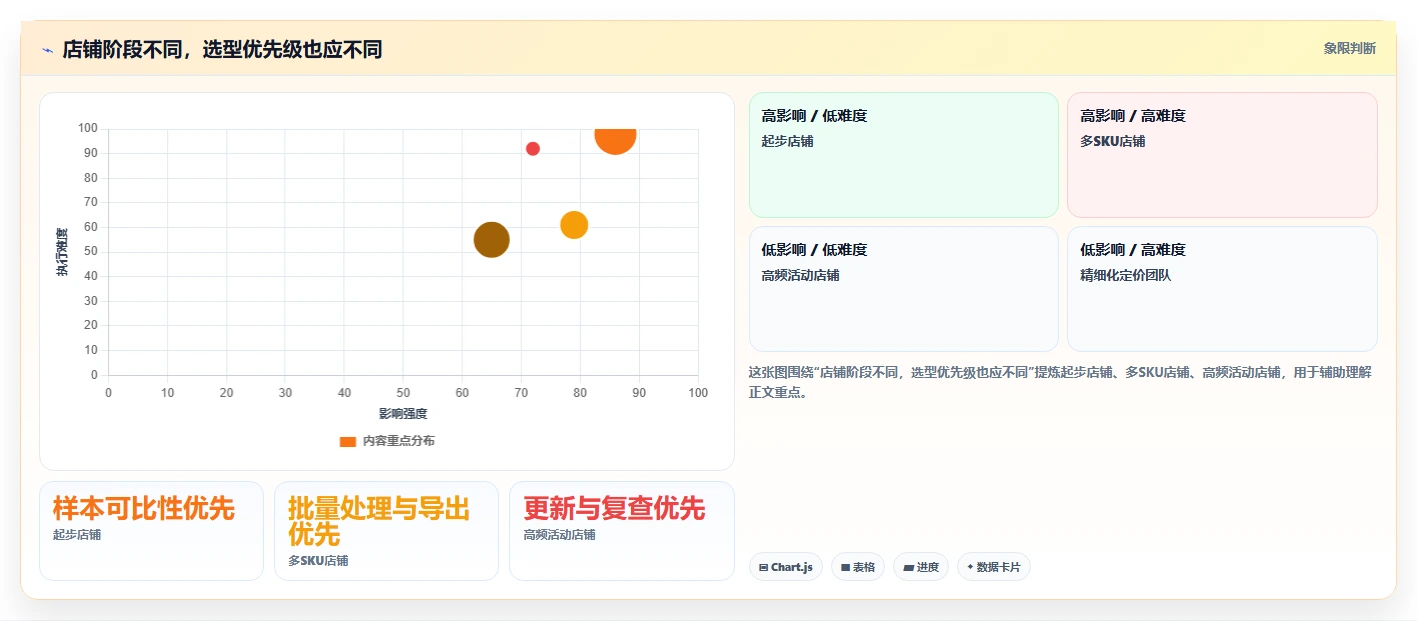Screen dimensions: 1417x621
Task: Click the 表格 tag pill
Action: pos(858,567)
